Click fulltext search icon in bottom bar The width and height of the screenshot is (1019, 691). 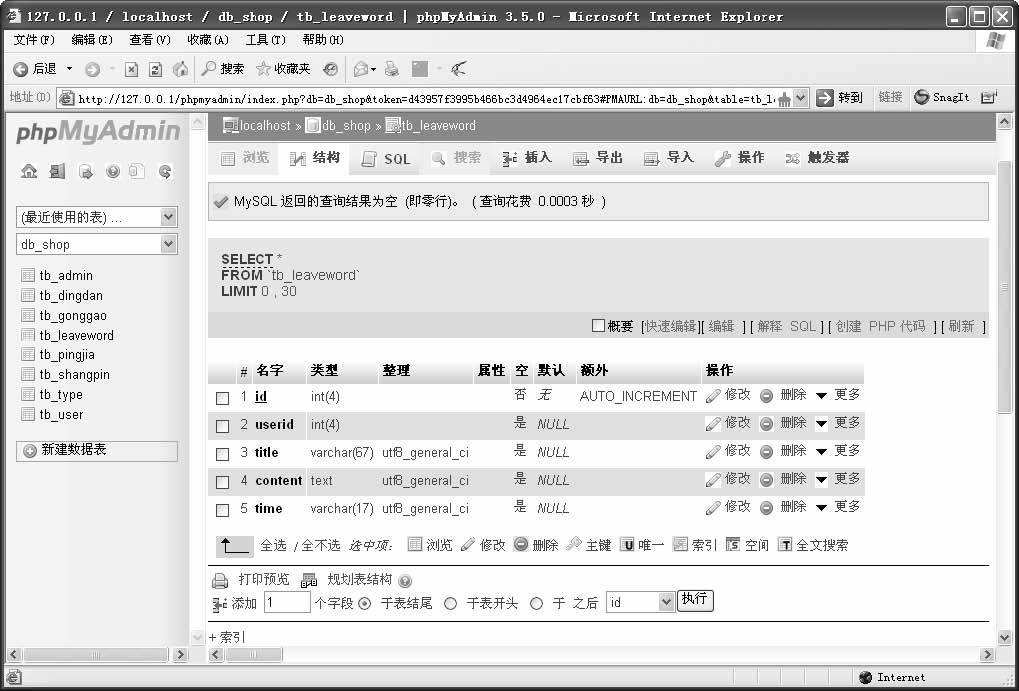[x=785, y=544]
